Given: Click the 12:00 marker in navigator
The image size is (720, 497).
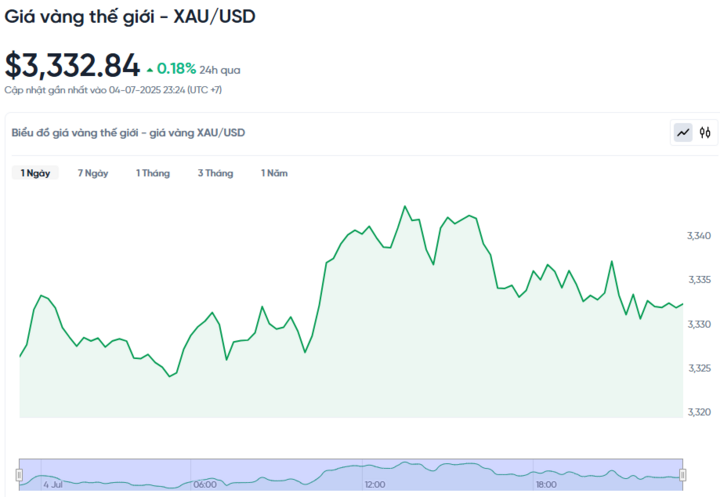Looking at the screenshot, I should pos(375,485).
